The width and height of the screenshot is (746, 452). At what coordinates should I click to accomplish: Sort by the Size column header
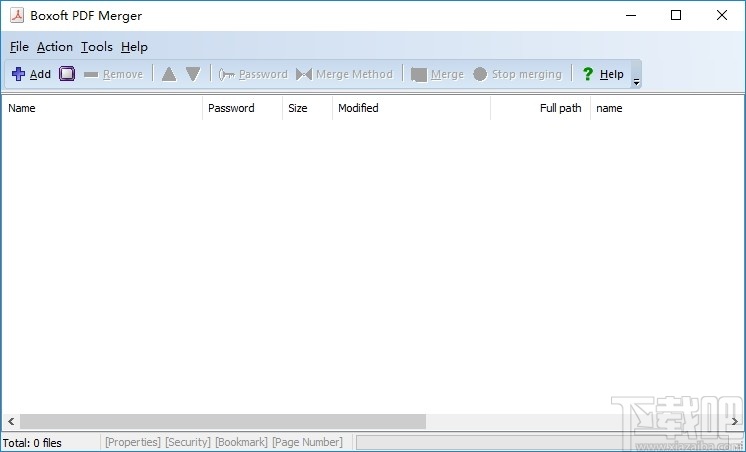pyautogui.click(x=307, y=108)
